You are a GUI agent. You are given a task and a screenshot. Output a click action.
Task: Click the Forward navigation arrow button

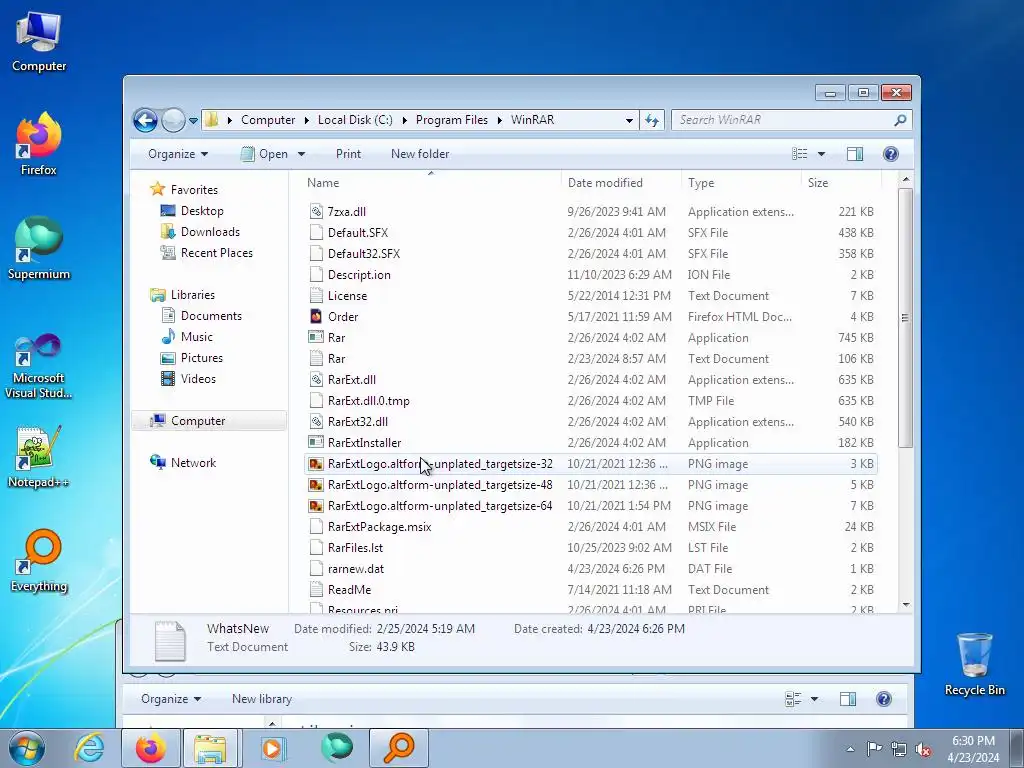point(173,120)
